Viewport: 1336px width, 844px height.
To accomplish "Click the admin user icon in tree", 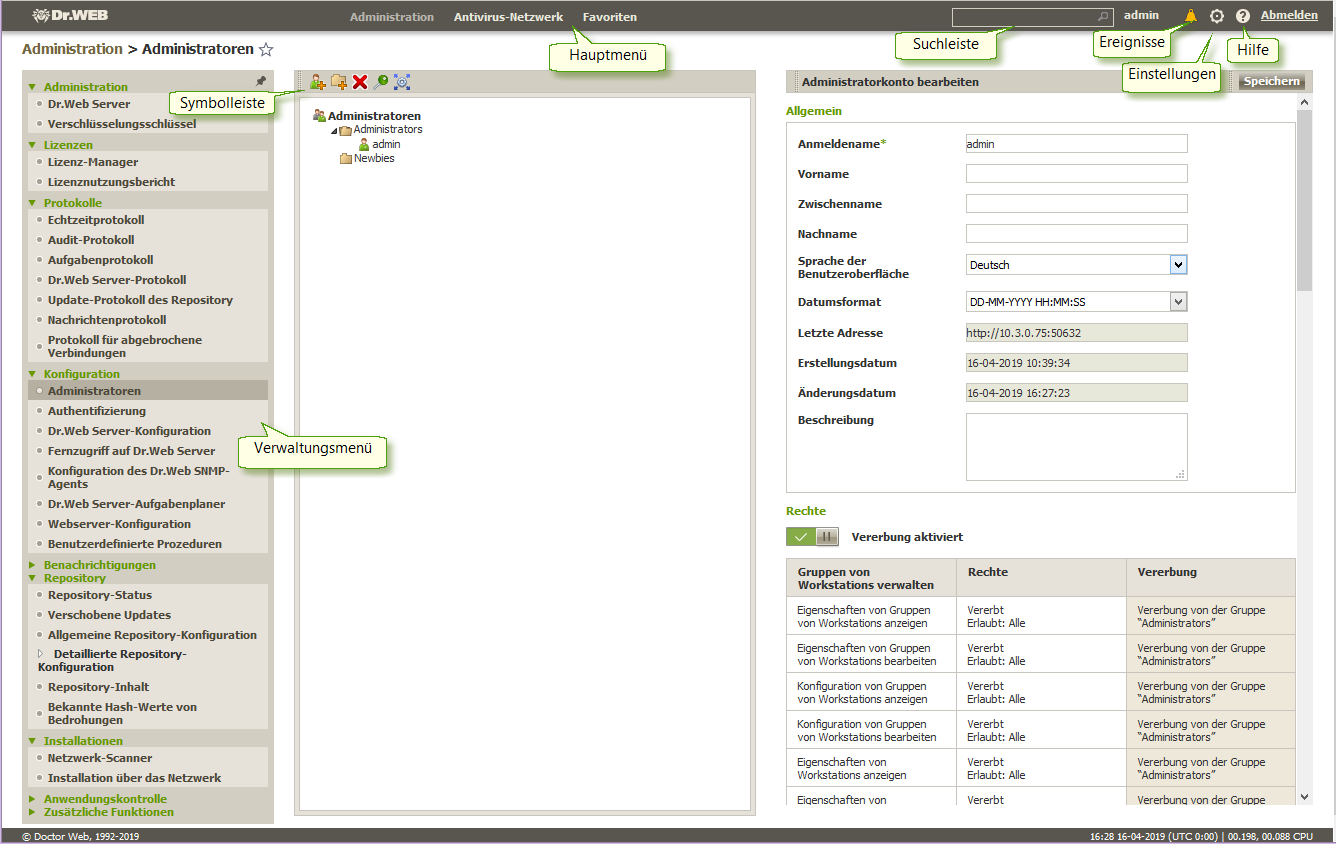I will click(364, 144).
